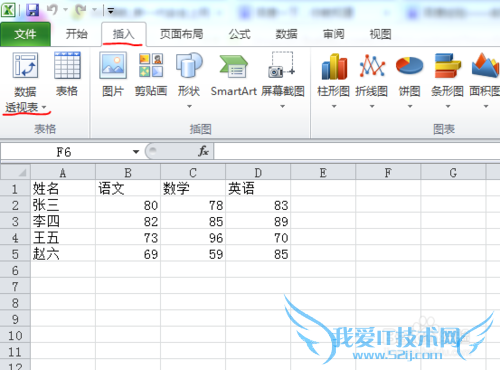500x370 pixels.
Task: Click cell containing 数学
Action: pyautogui.click(x=193, y=189)
